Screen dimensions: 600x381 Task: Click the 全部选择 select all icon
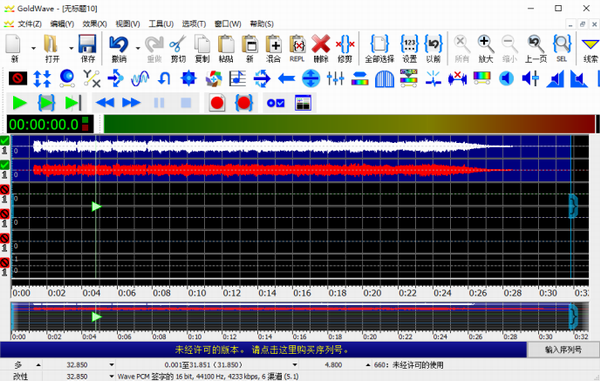(x=379, y=48)
